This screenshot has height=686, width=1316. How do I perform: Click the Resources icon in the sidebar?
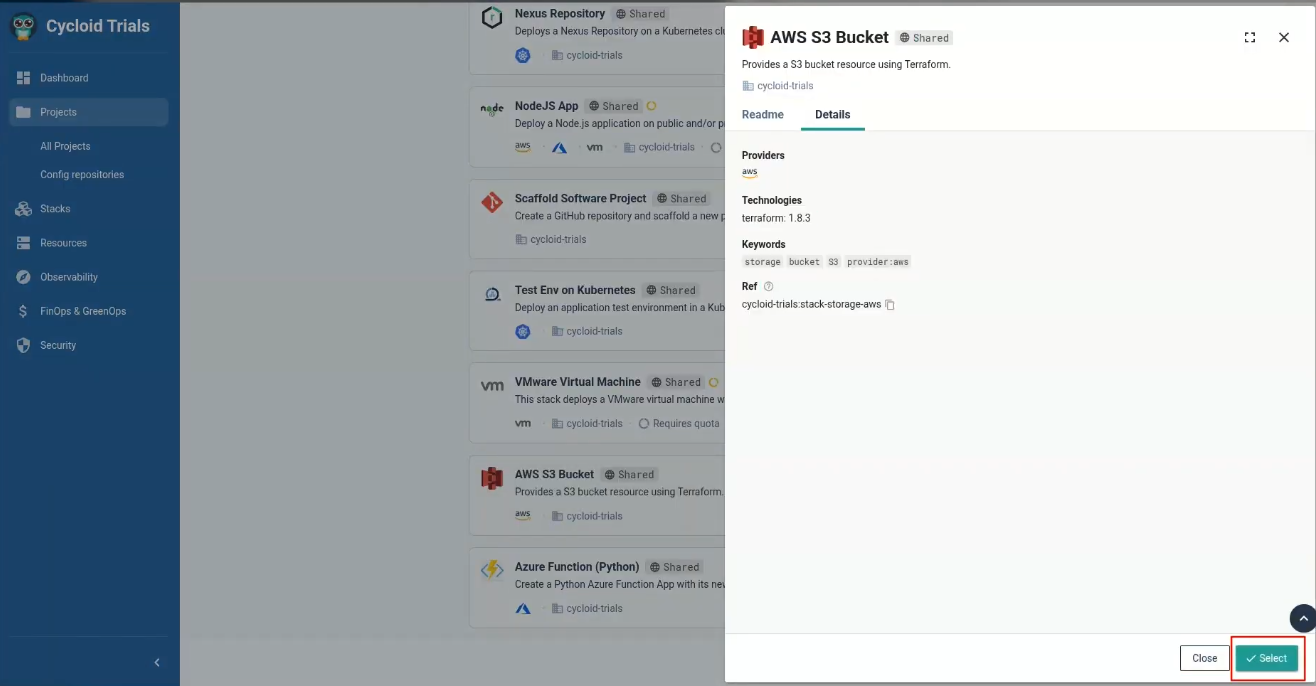pos(24,243)
